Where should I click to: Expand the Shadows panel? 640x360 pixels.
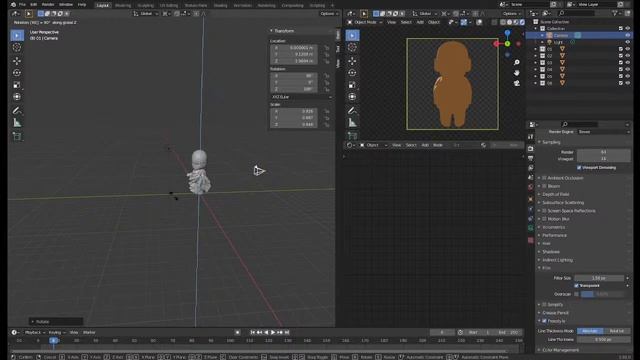tap(551, 252)
